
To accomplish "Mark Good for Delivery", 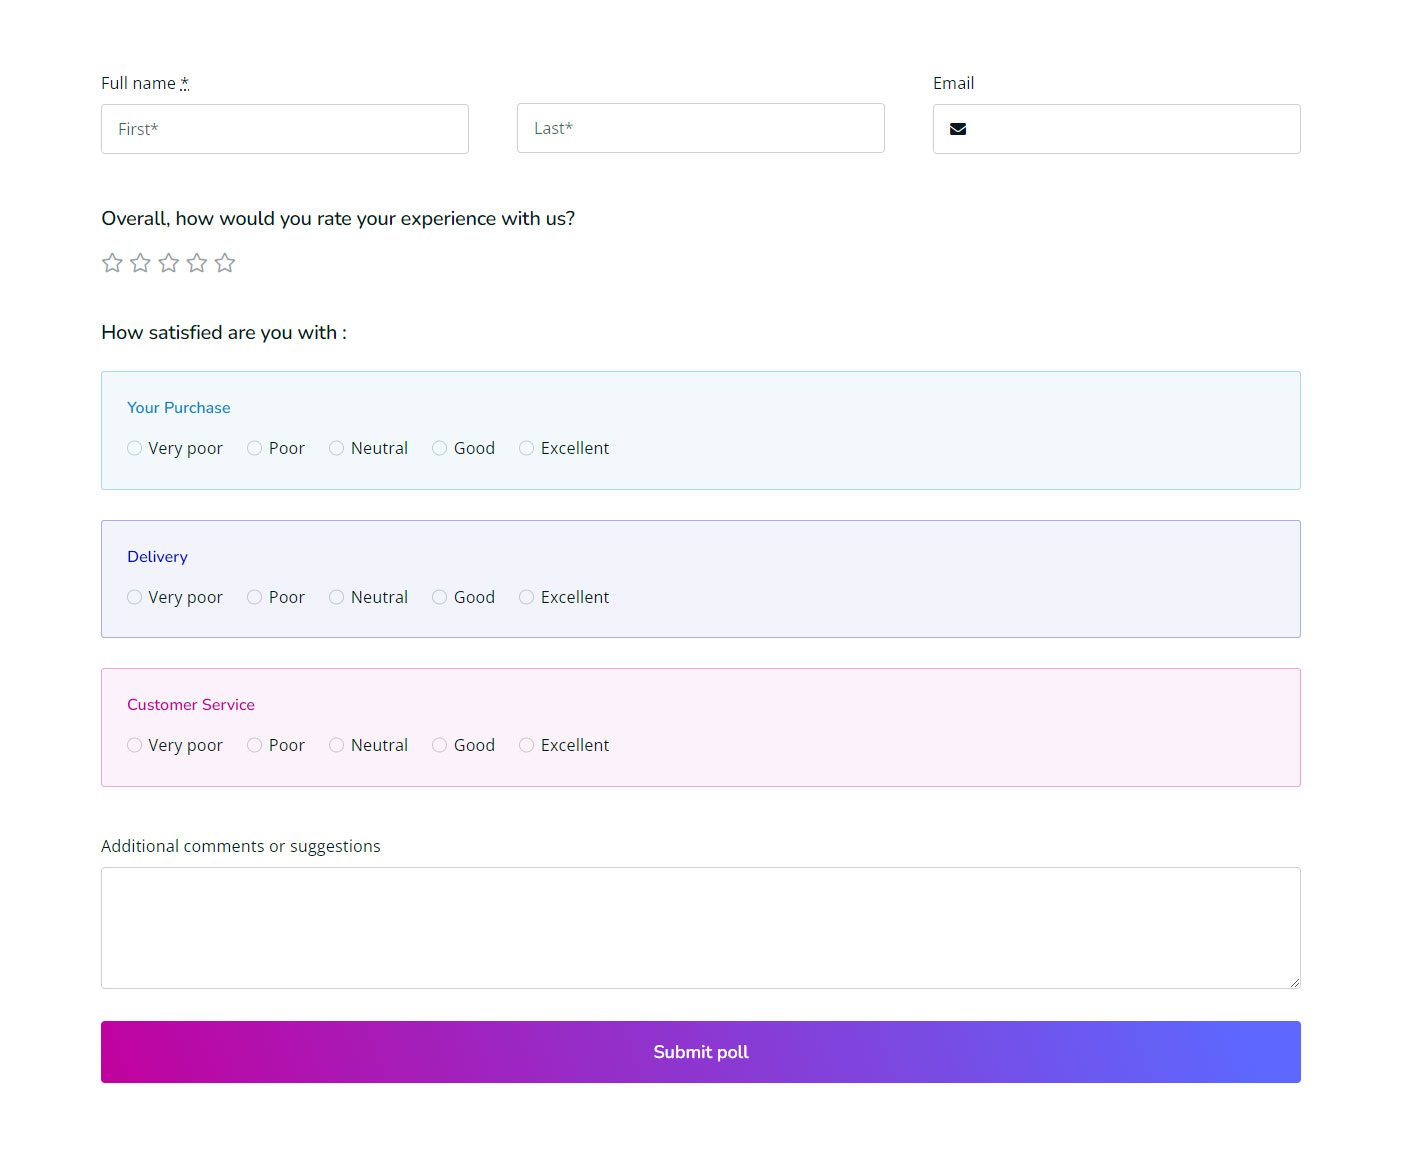I will coord(439,597).
